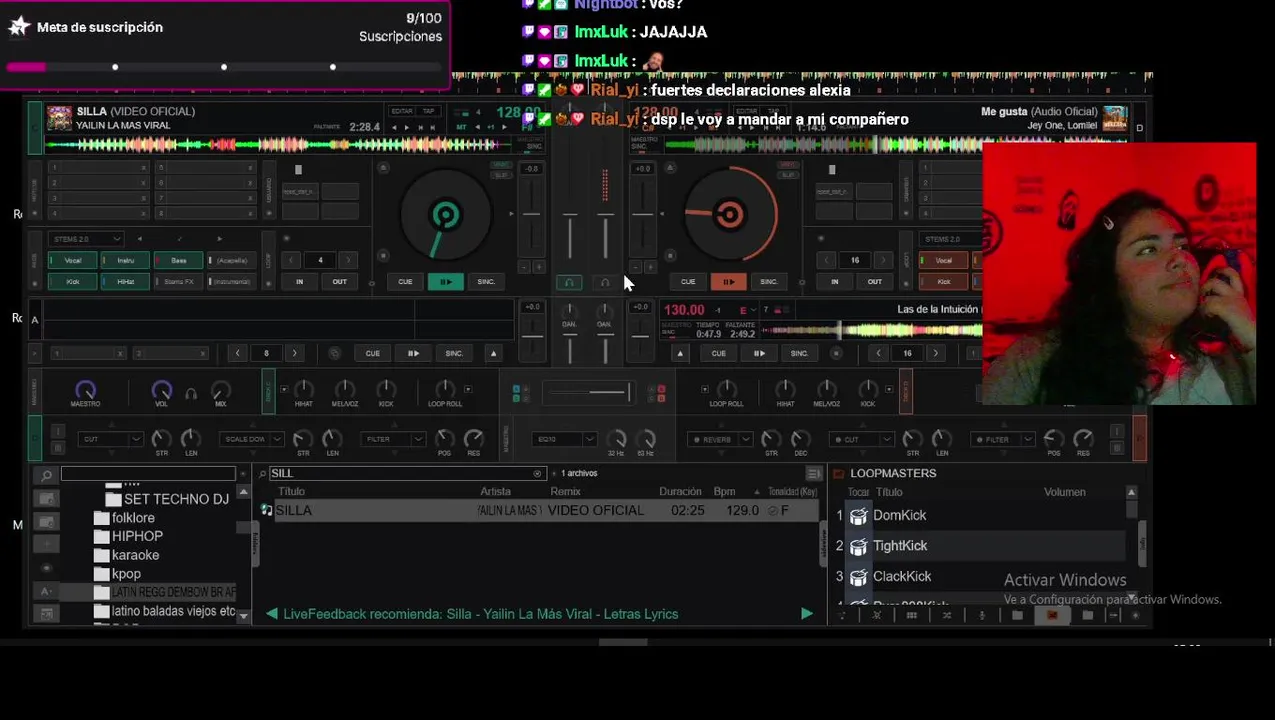Viewport: 1275px width, 720px height.
Task: Trigger the ClackKick sampler pad
Action: coord(858,577)
